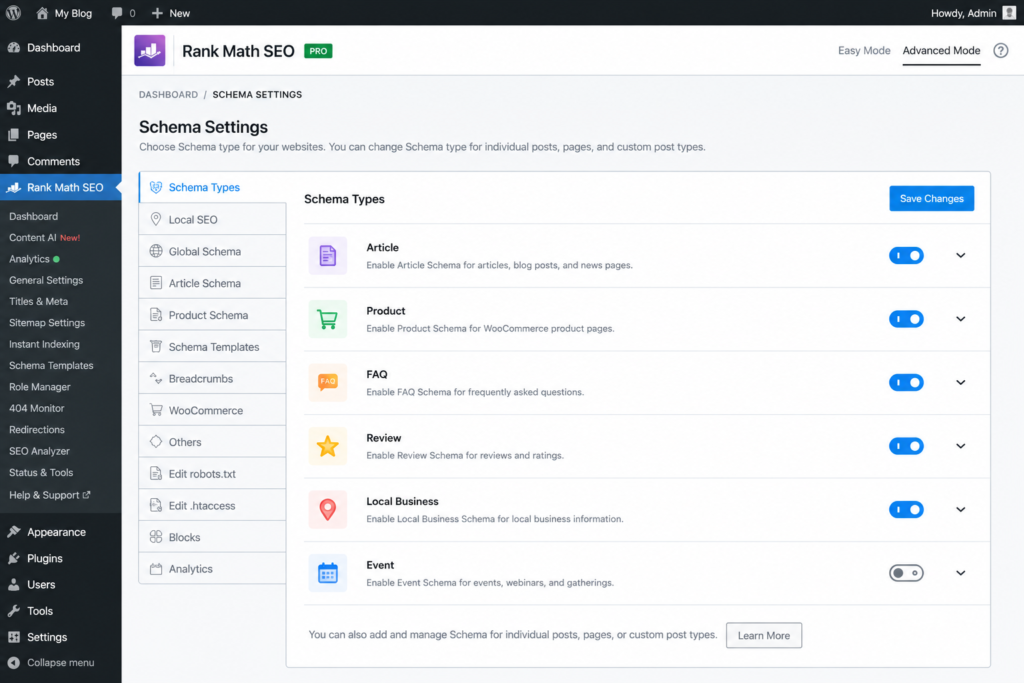Click the Blocks grid icon
Viewport: 1024px width, 683px height.
[155, 537]
